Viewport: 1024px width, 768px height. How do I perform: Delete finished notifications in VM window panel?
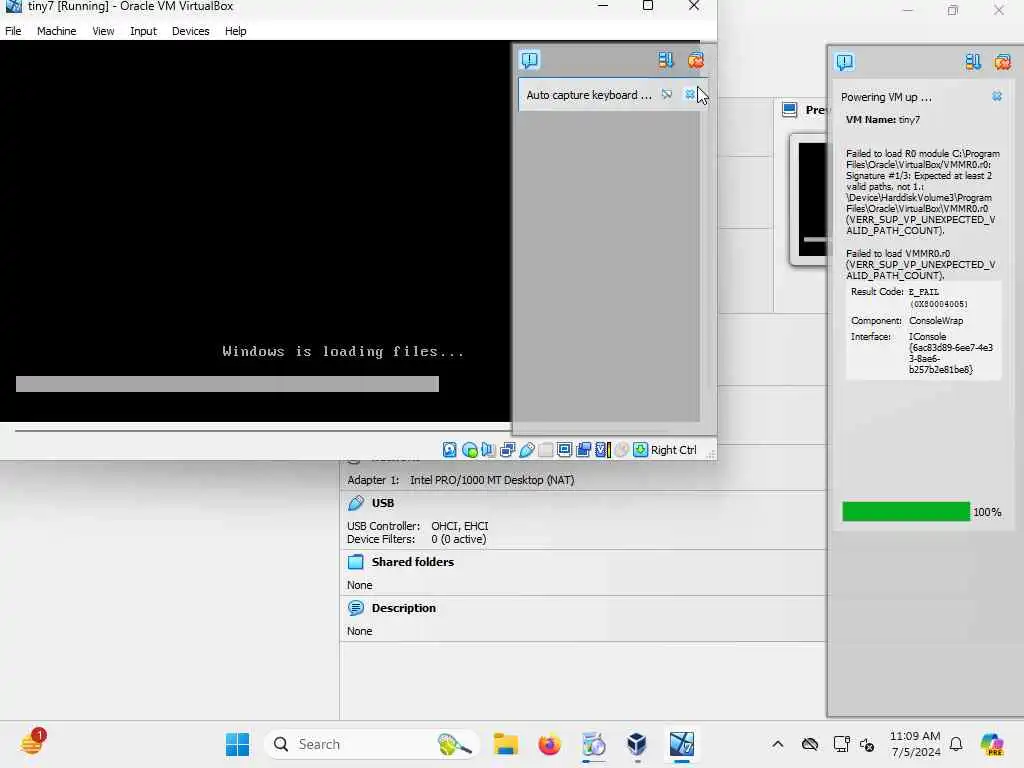696,60
